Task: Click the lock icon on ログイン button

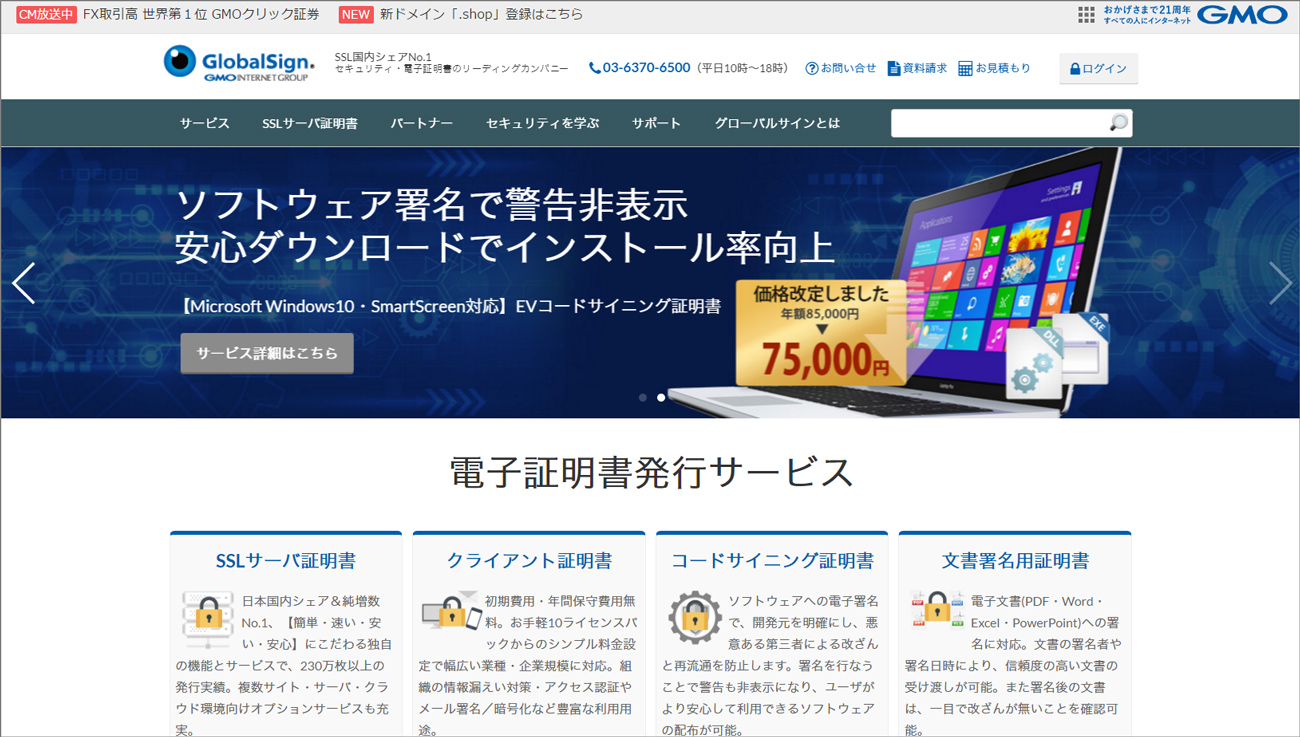Action: (1075, 69)
